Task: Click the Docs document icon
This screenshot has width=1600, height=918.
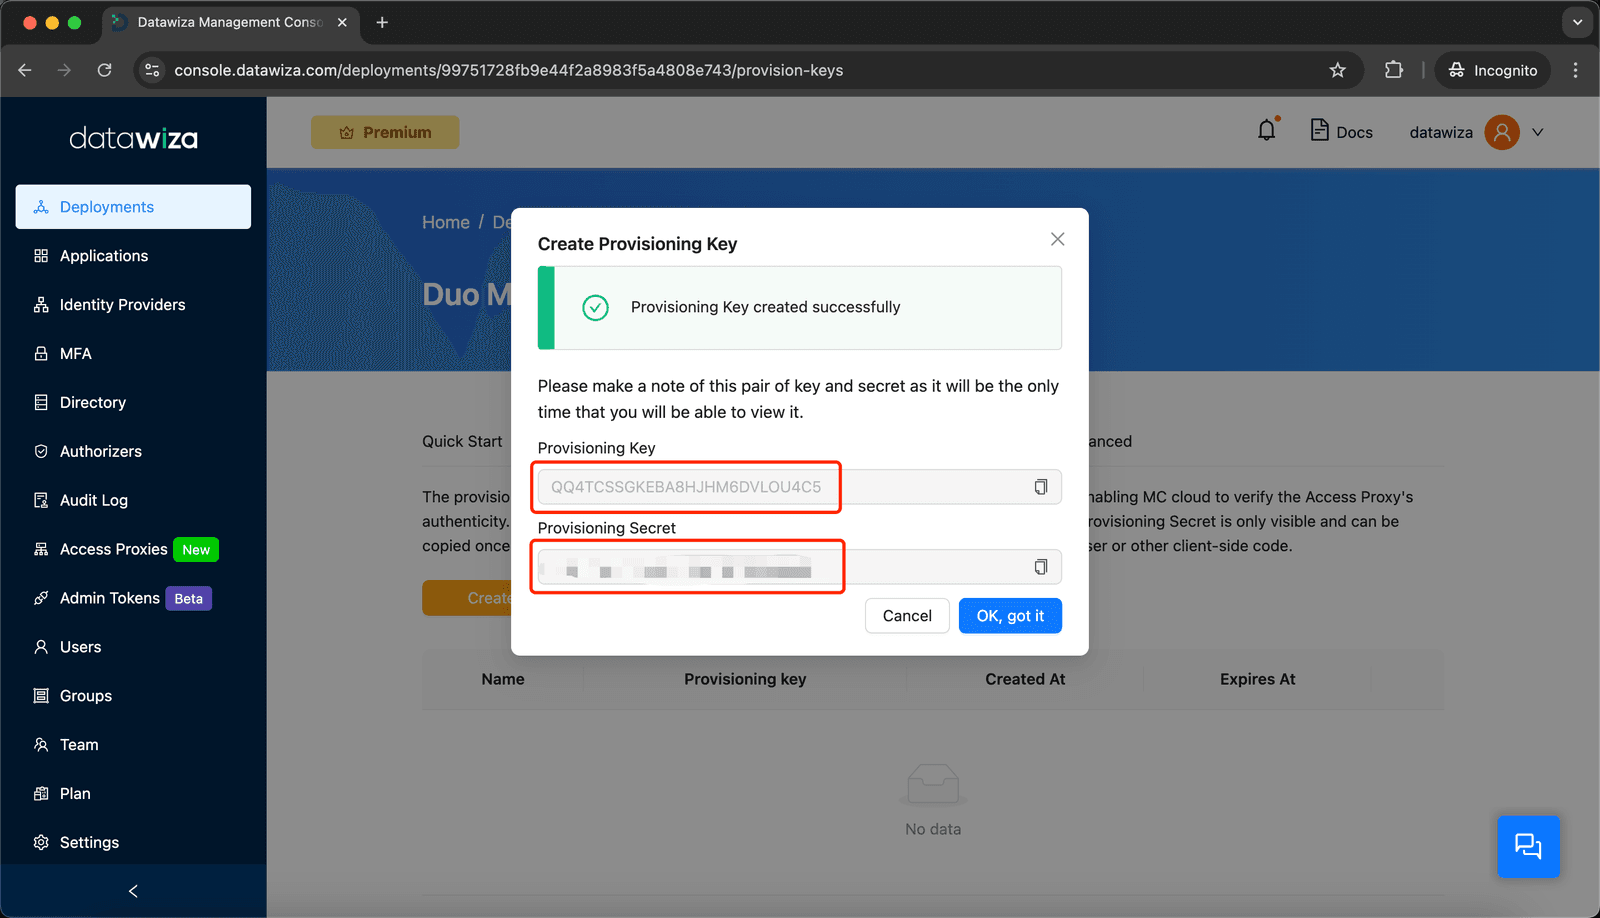Action: click(1320, 130)
